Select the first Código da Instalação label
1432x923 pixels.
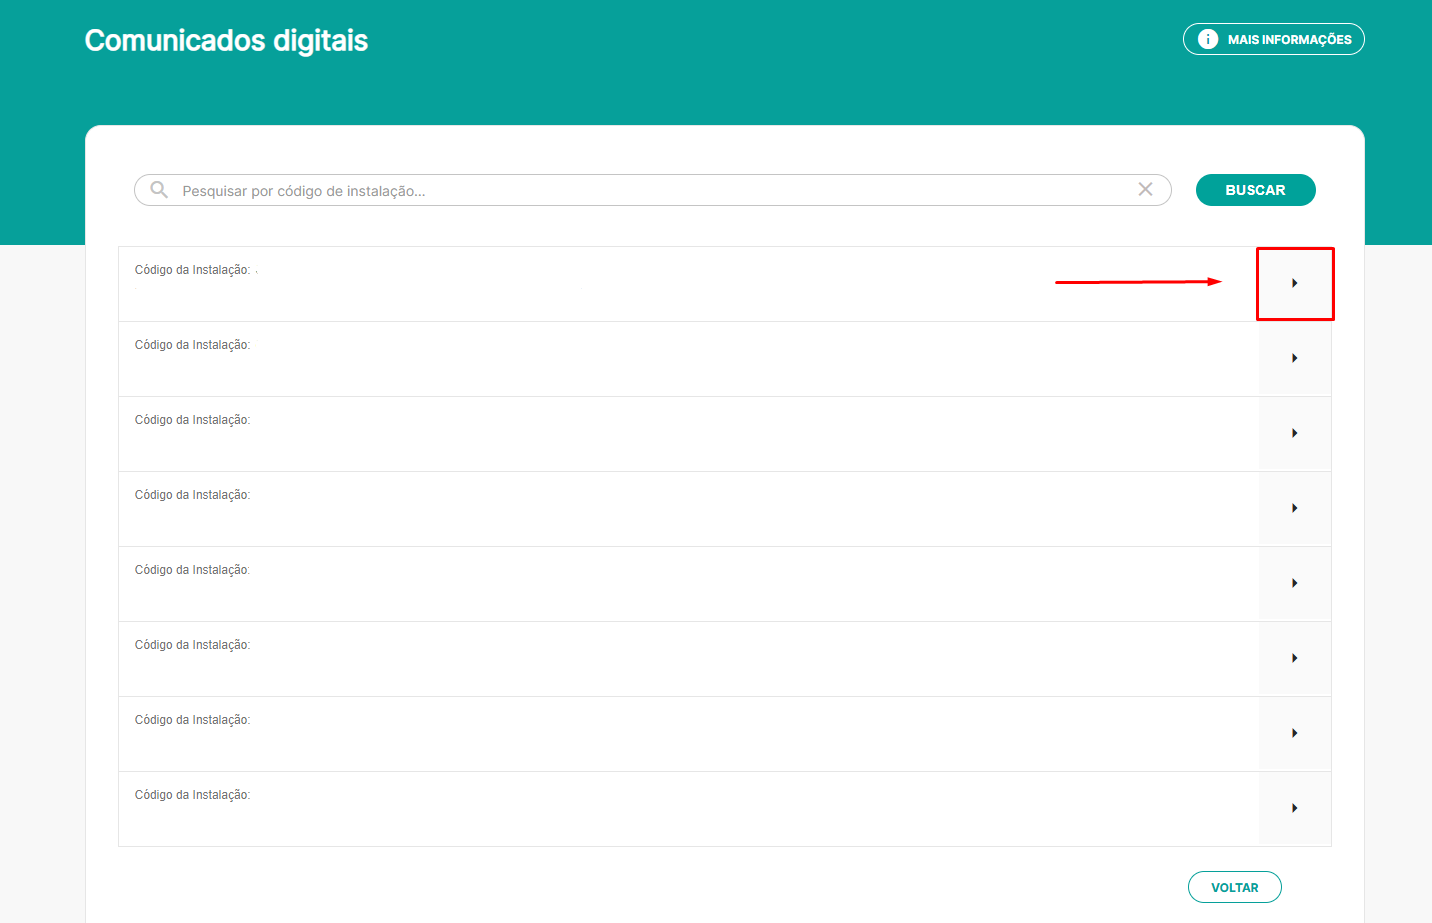tap(192, 270)
